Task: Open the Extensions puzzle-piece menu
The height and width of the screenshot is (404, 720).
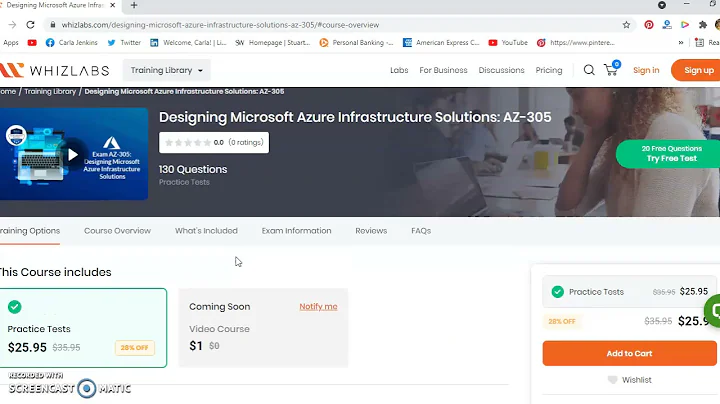Action: 703,25
